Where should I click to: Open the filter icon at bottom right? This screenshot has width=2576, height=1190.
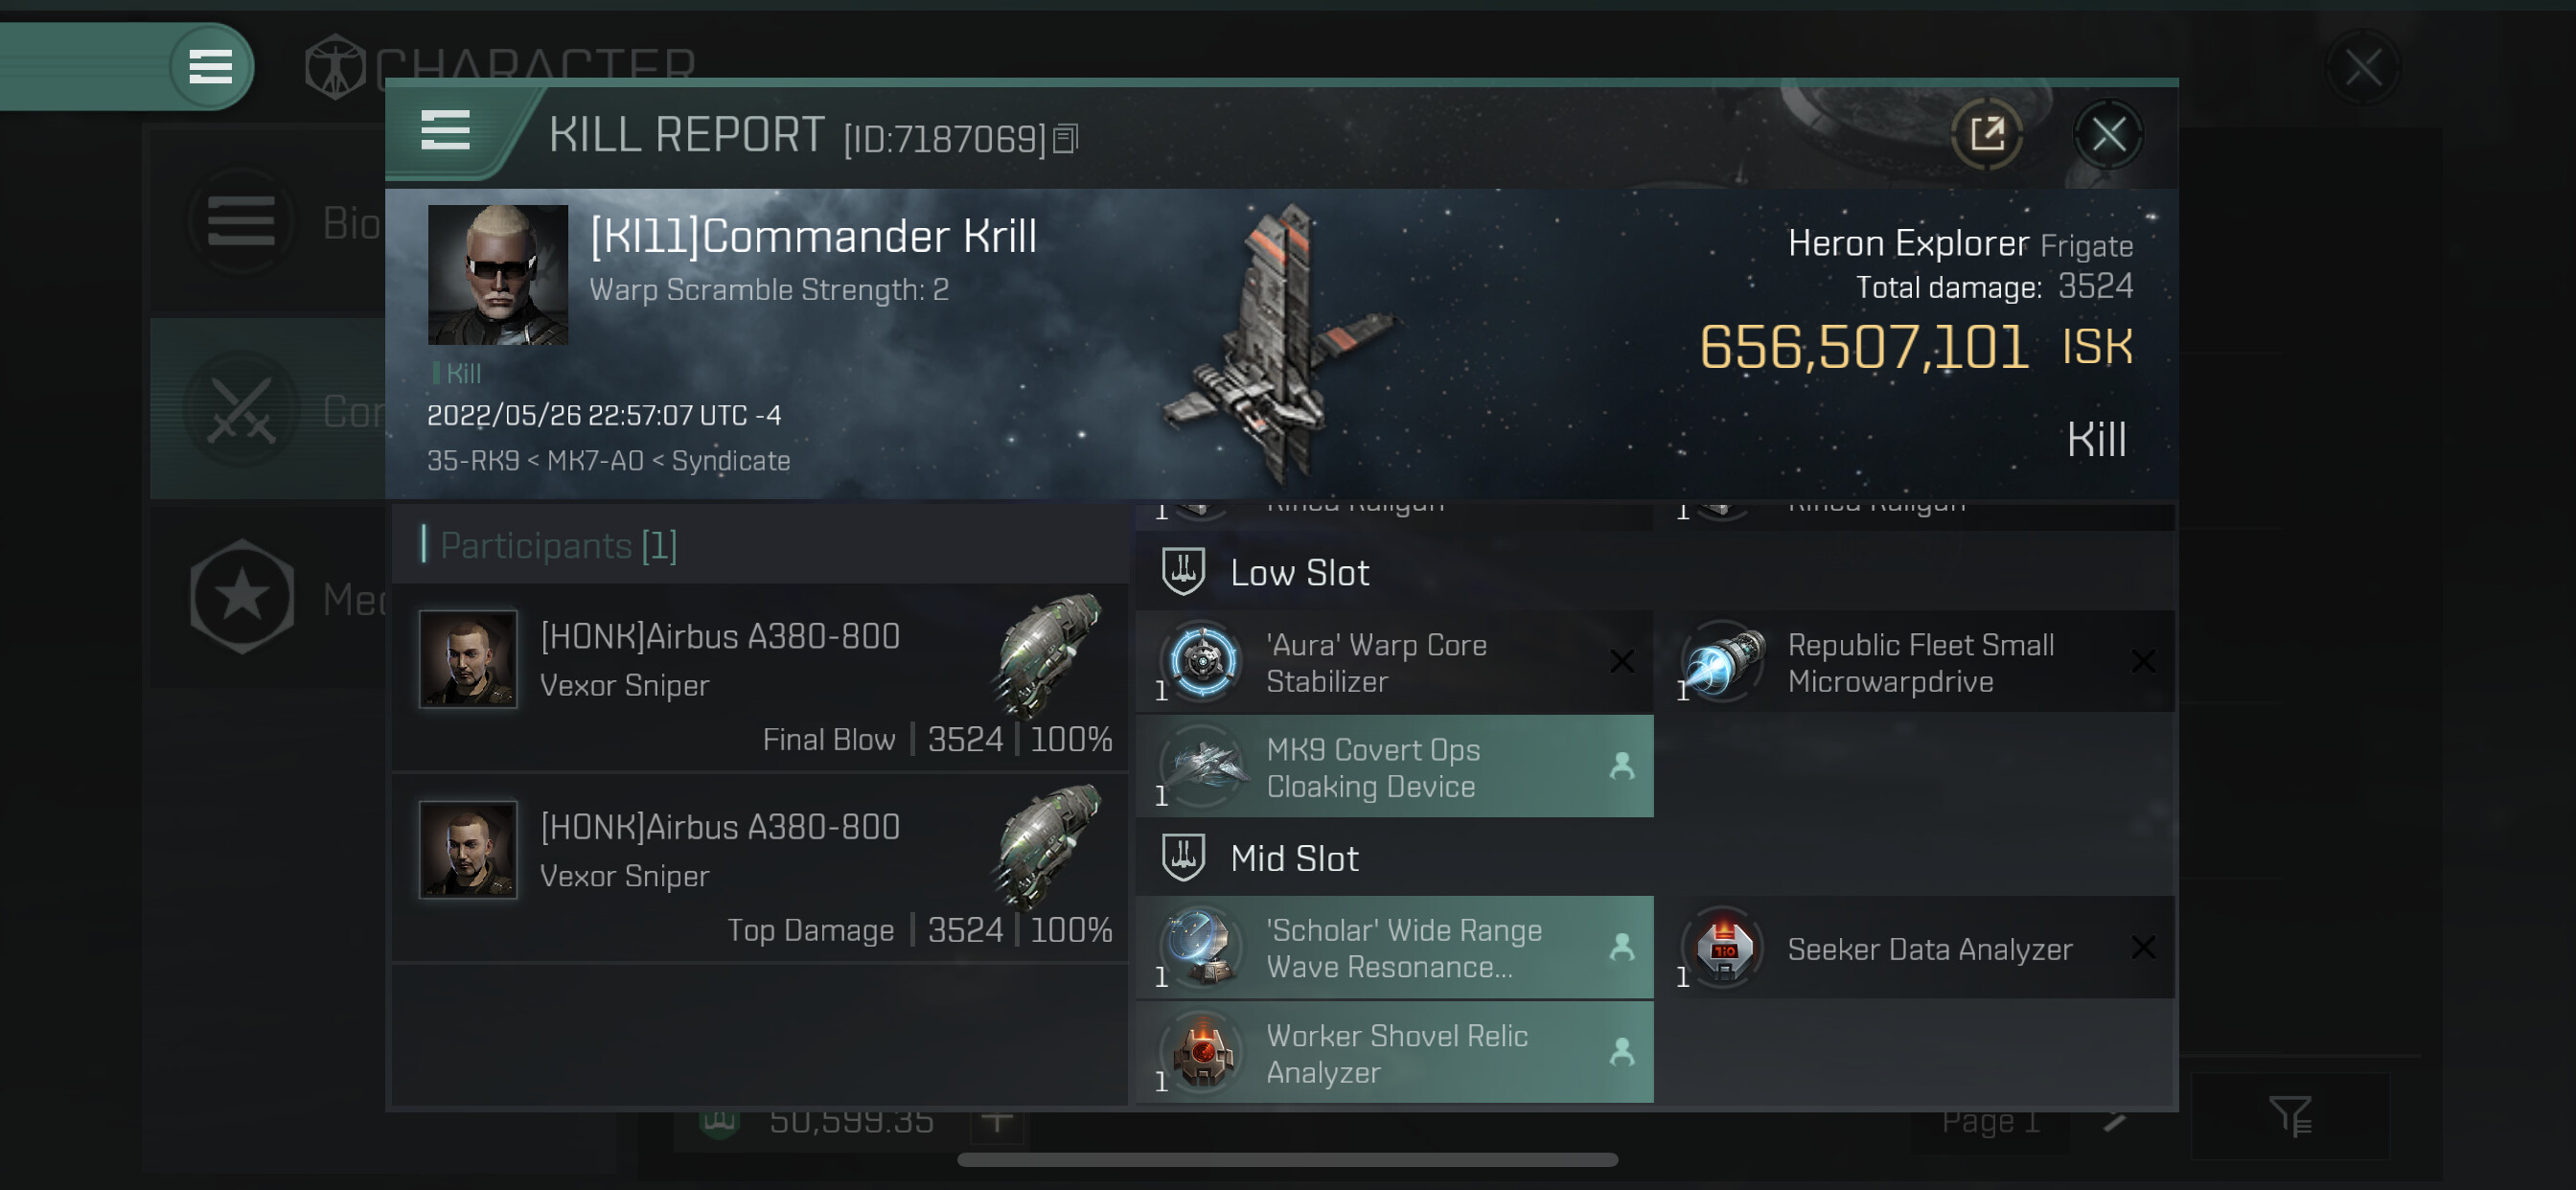click(x=2289, y=1116)
